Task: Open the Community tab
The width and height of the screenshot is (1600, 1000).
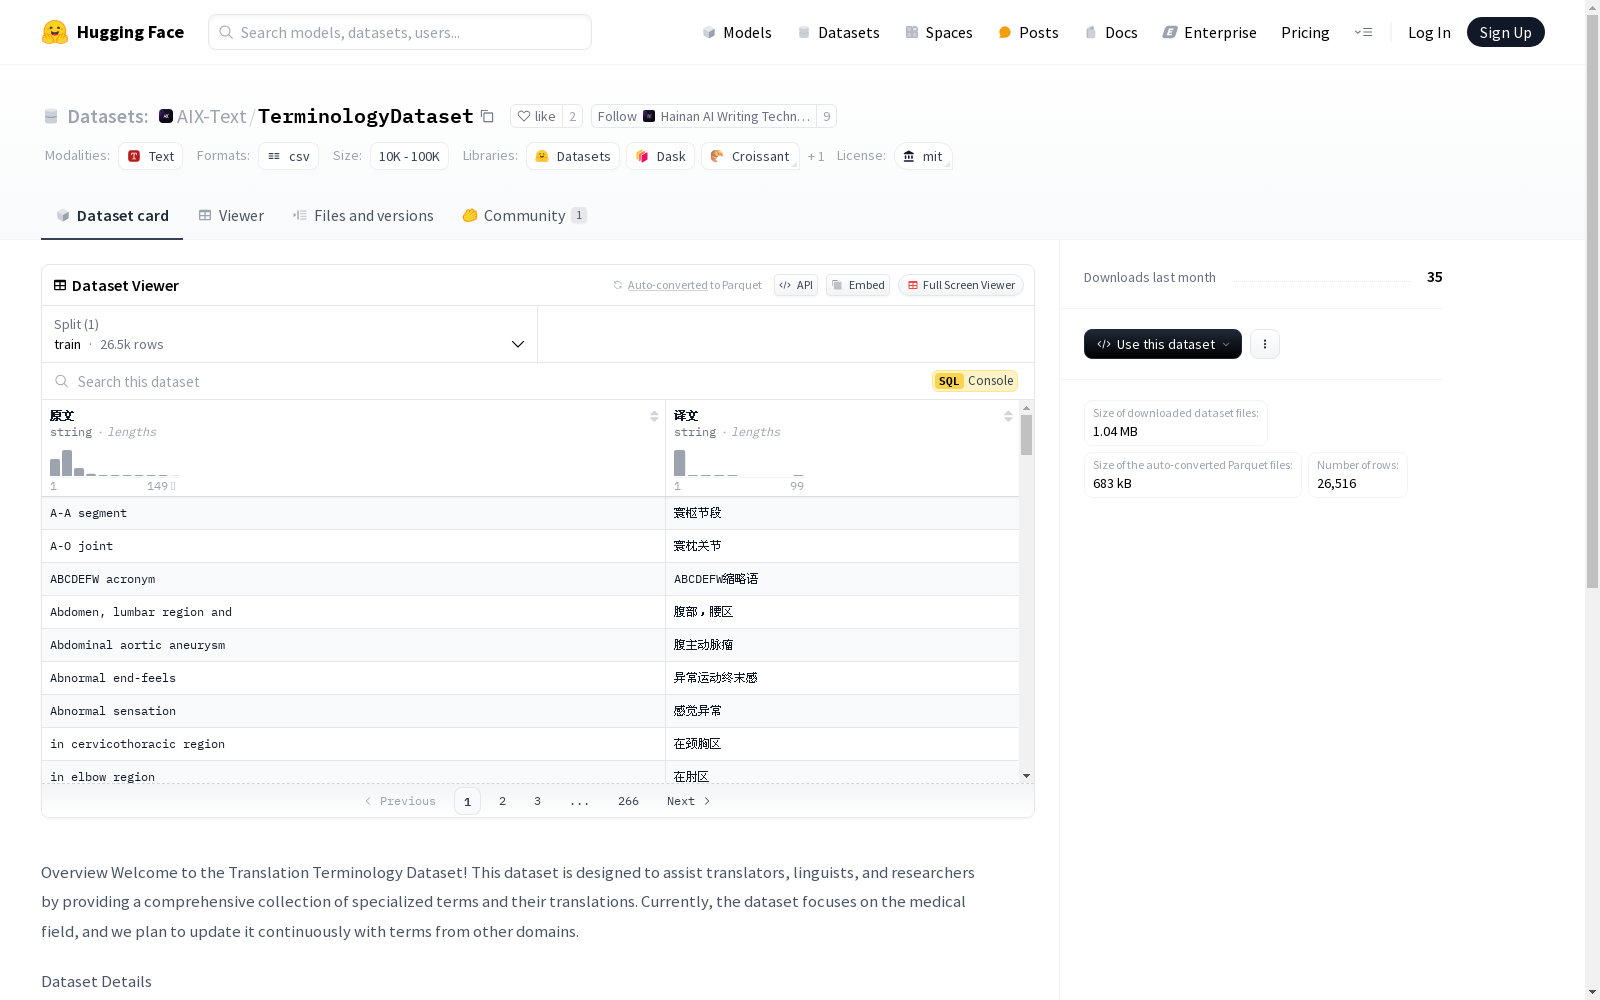Action: pyautogui.click(x=524, y=216)
